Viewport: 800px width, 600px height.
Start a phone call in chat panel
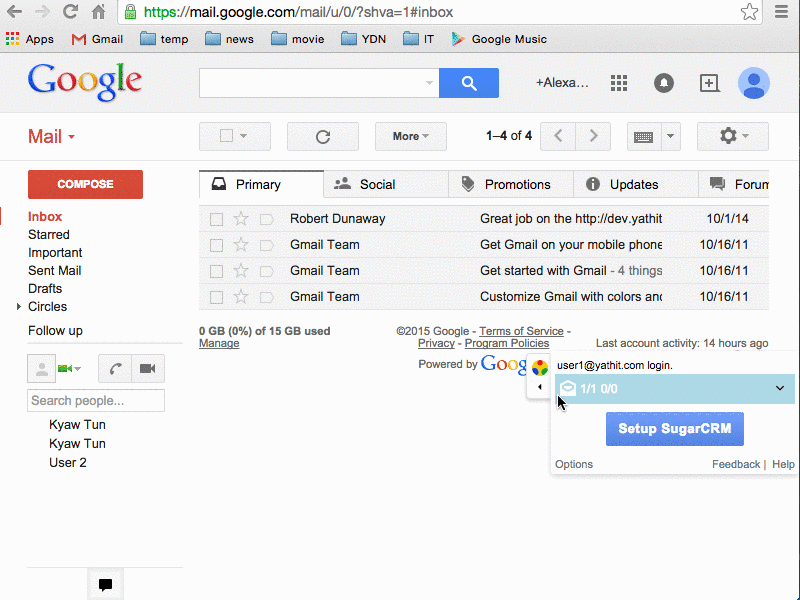pyautogui.click(x=115, y=368)
